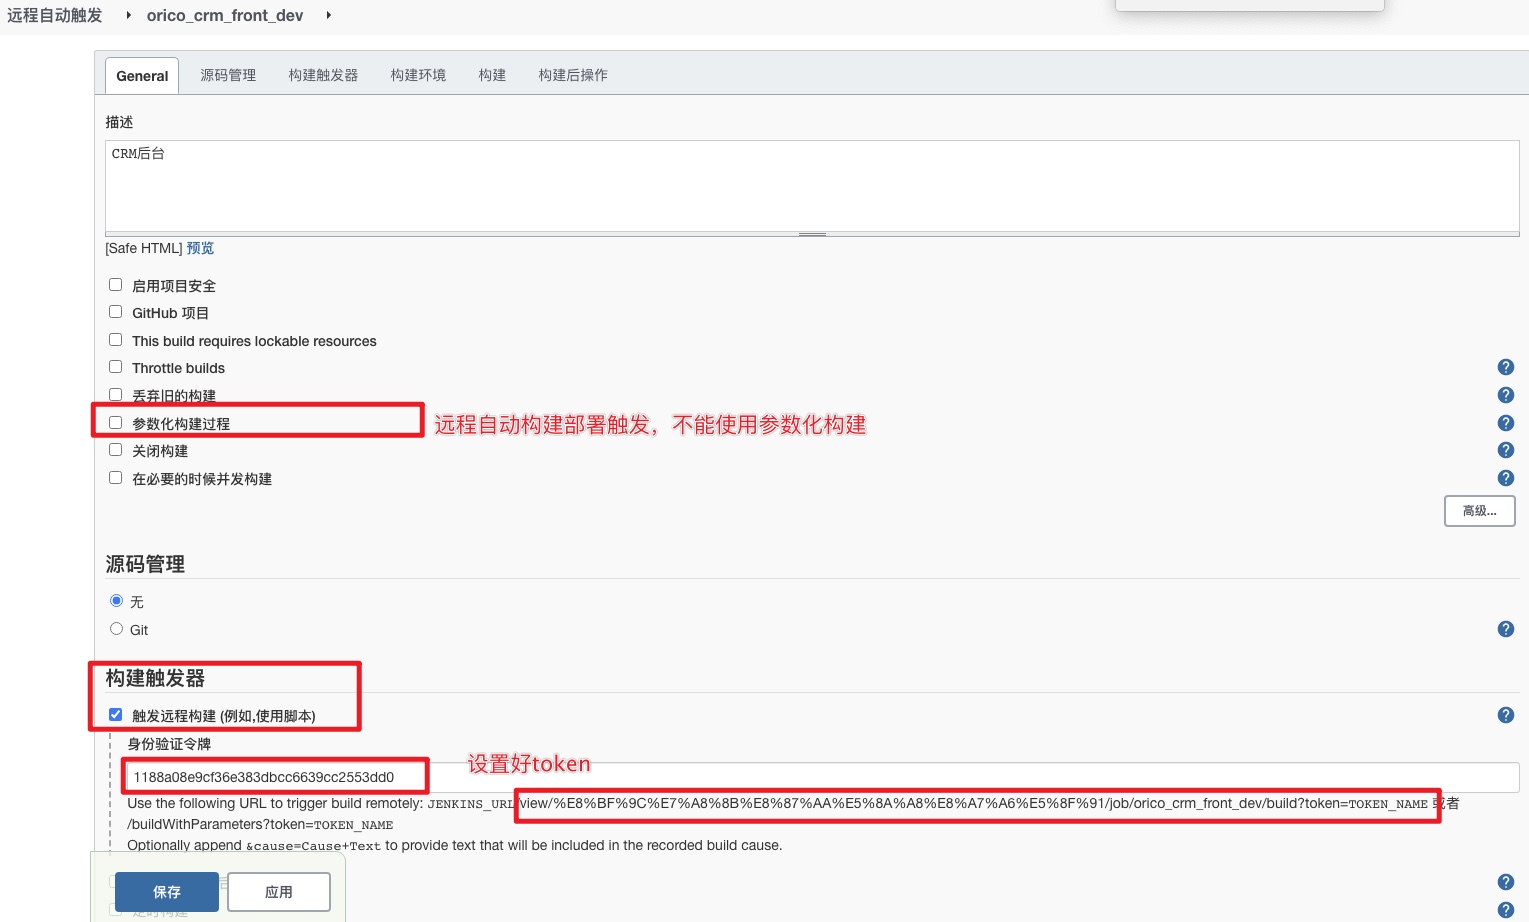The height and width of the screenshot is (922, 1529).
Task: Jump to 构建后操作 tab
Action: (573, 75)
